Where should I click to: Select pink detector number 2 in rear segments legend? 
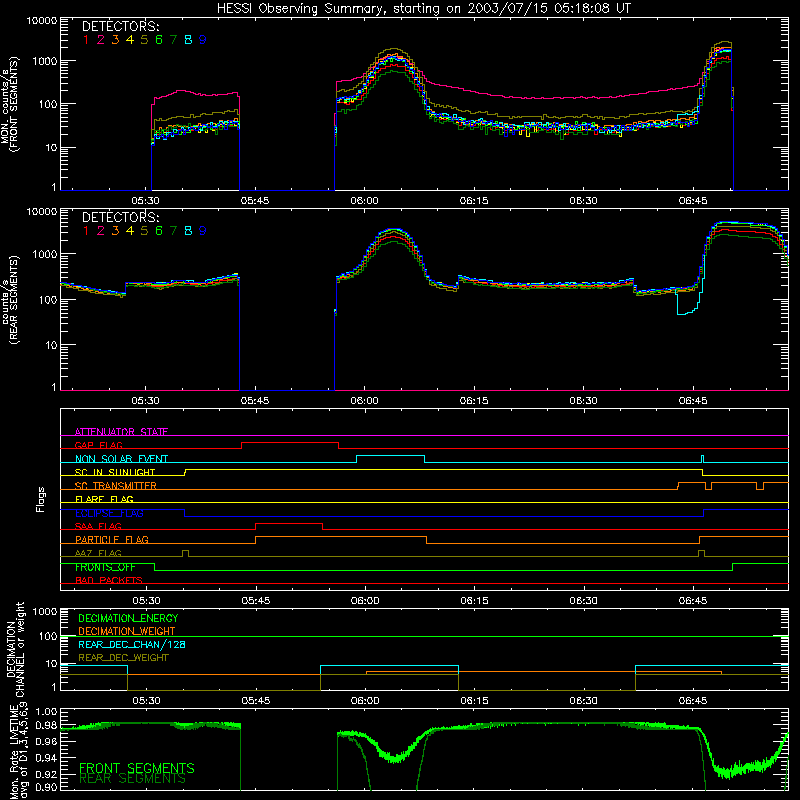101,231
